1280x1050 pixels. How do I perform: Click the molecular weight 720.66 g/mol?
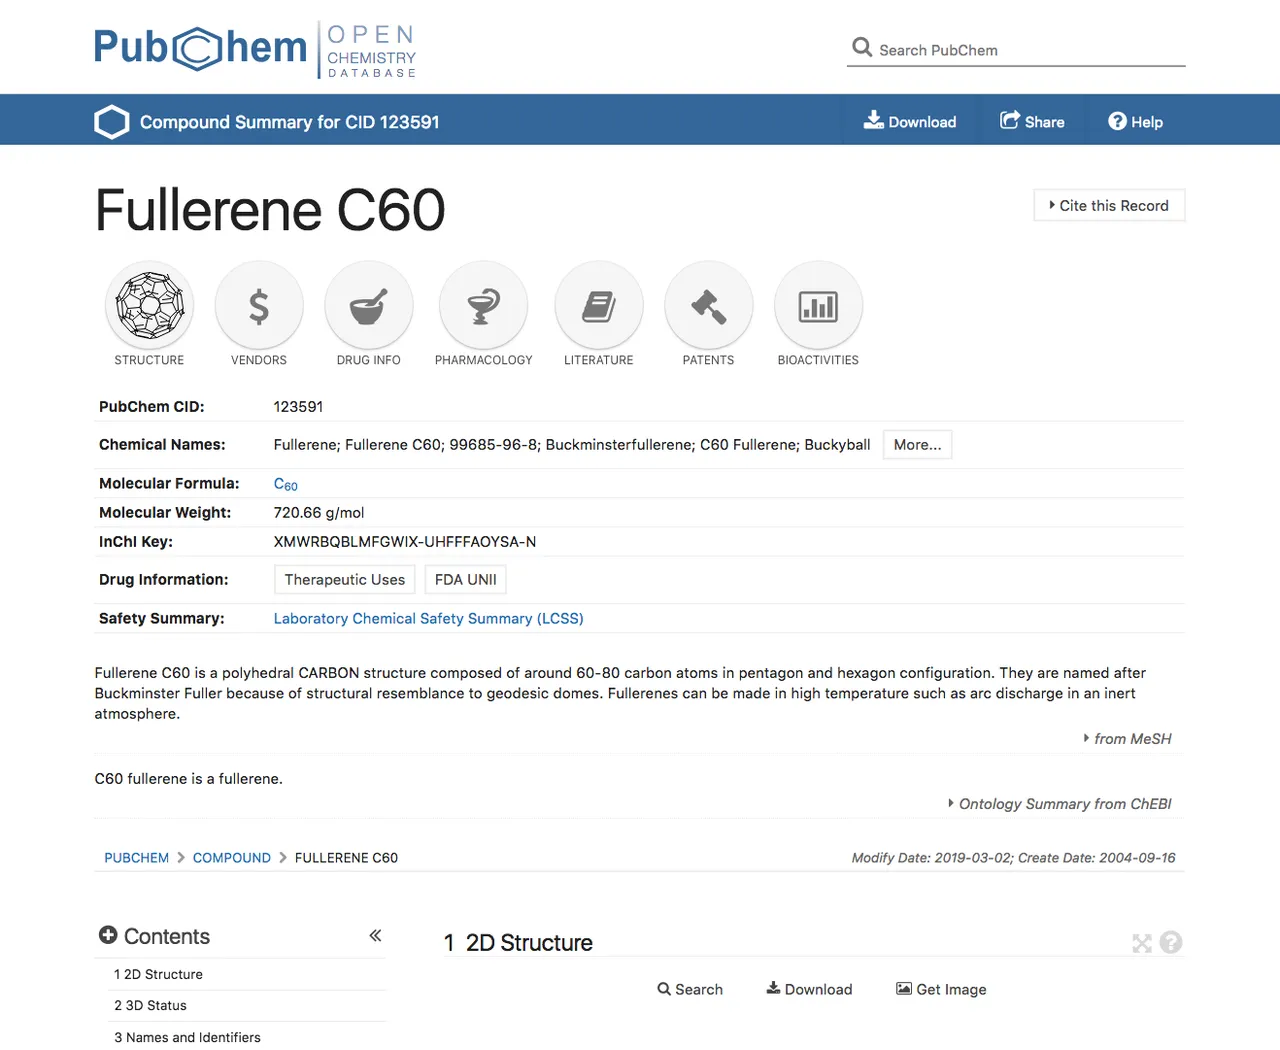[319, 513]
